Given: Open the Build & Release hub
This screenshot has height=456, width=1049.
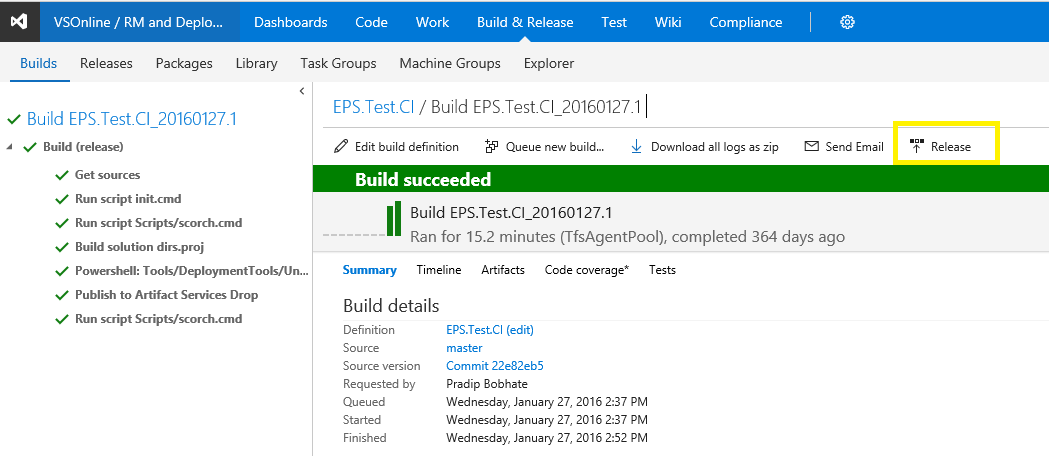Looking at the screenshot, I should click(x=525, y=22).
